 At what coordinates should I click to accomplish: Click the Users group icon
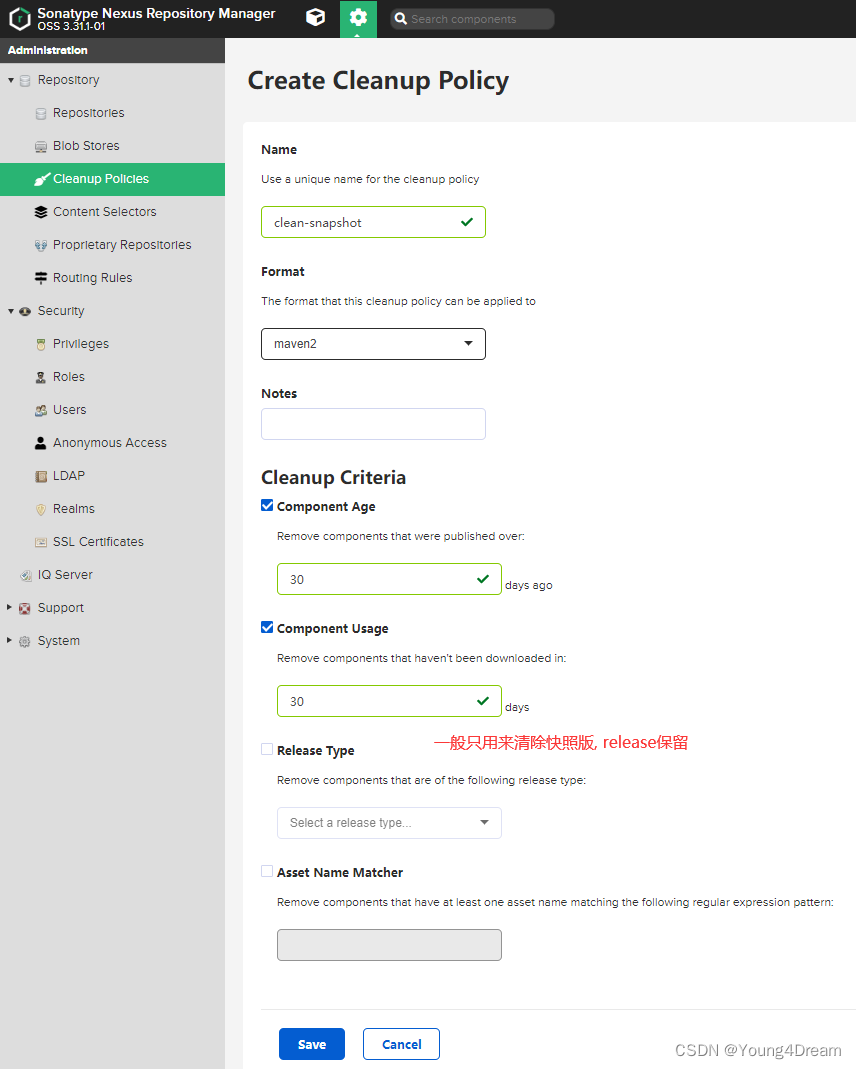coord(41,410)
